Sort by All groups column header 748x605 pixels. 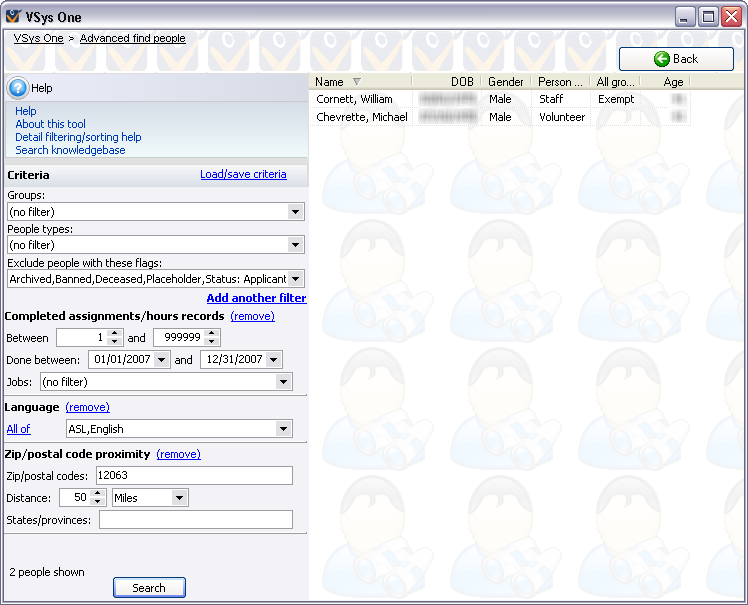point(615,82)
